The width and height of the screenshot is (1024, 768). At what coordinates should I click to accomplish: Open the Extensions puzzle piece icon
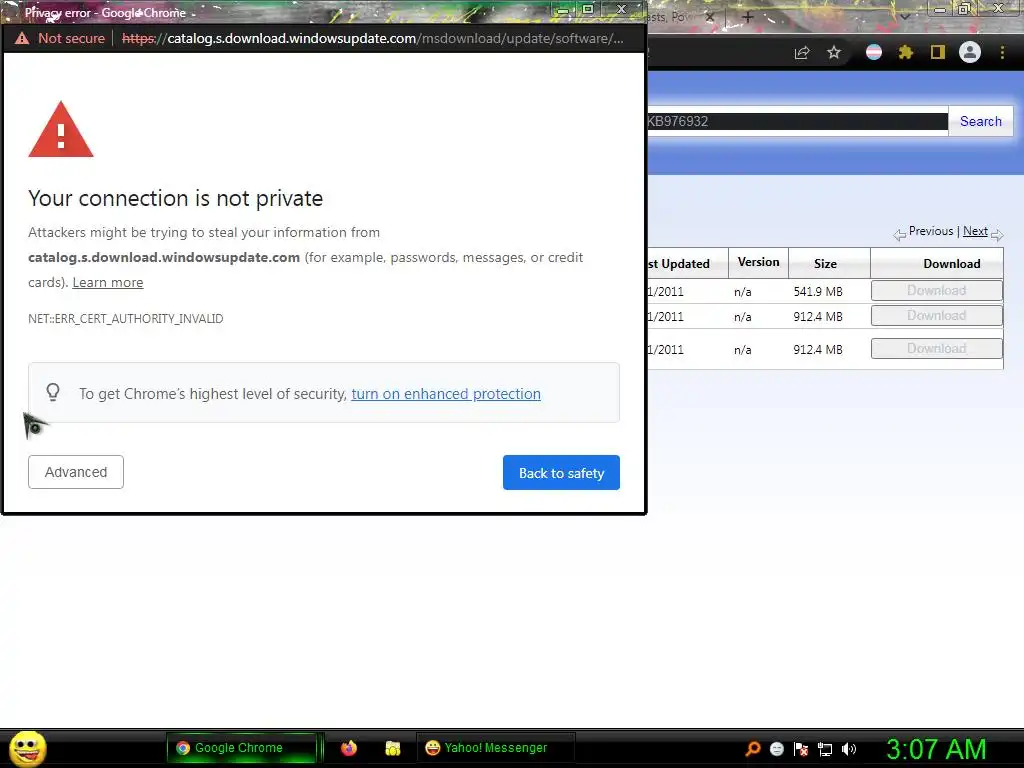coord(906,52)
